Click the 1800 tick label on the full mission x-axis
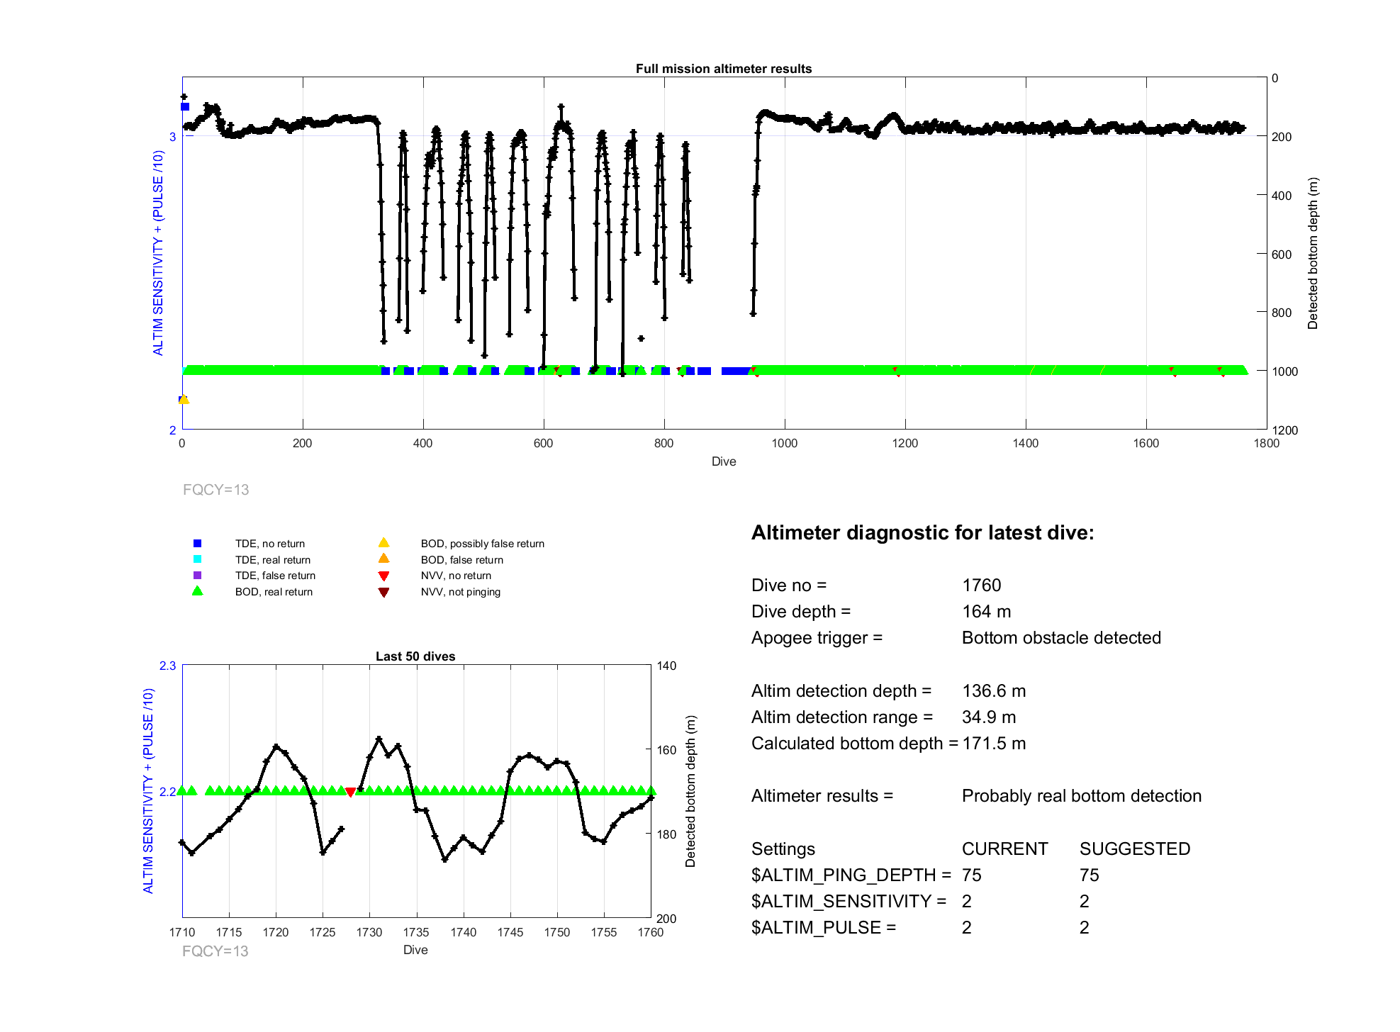 click(x=1266, y=443)
